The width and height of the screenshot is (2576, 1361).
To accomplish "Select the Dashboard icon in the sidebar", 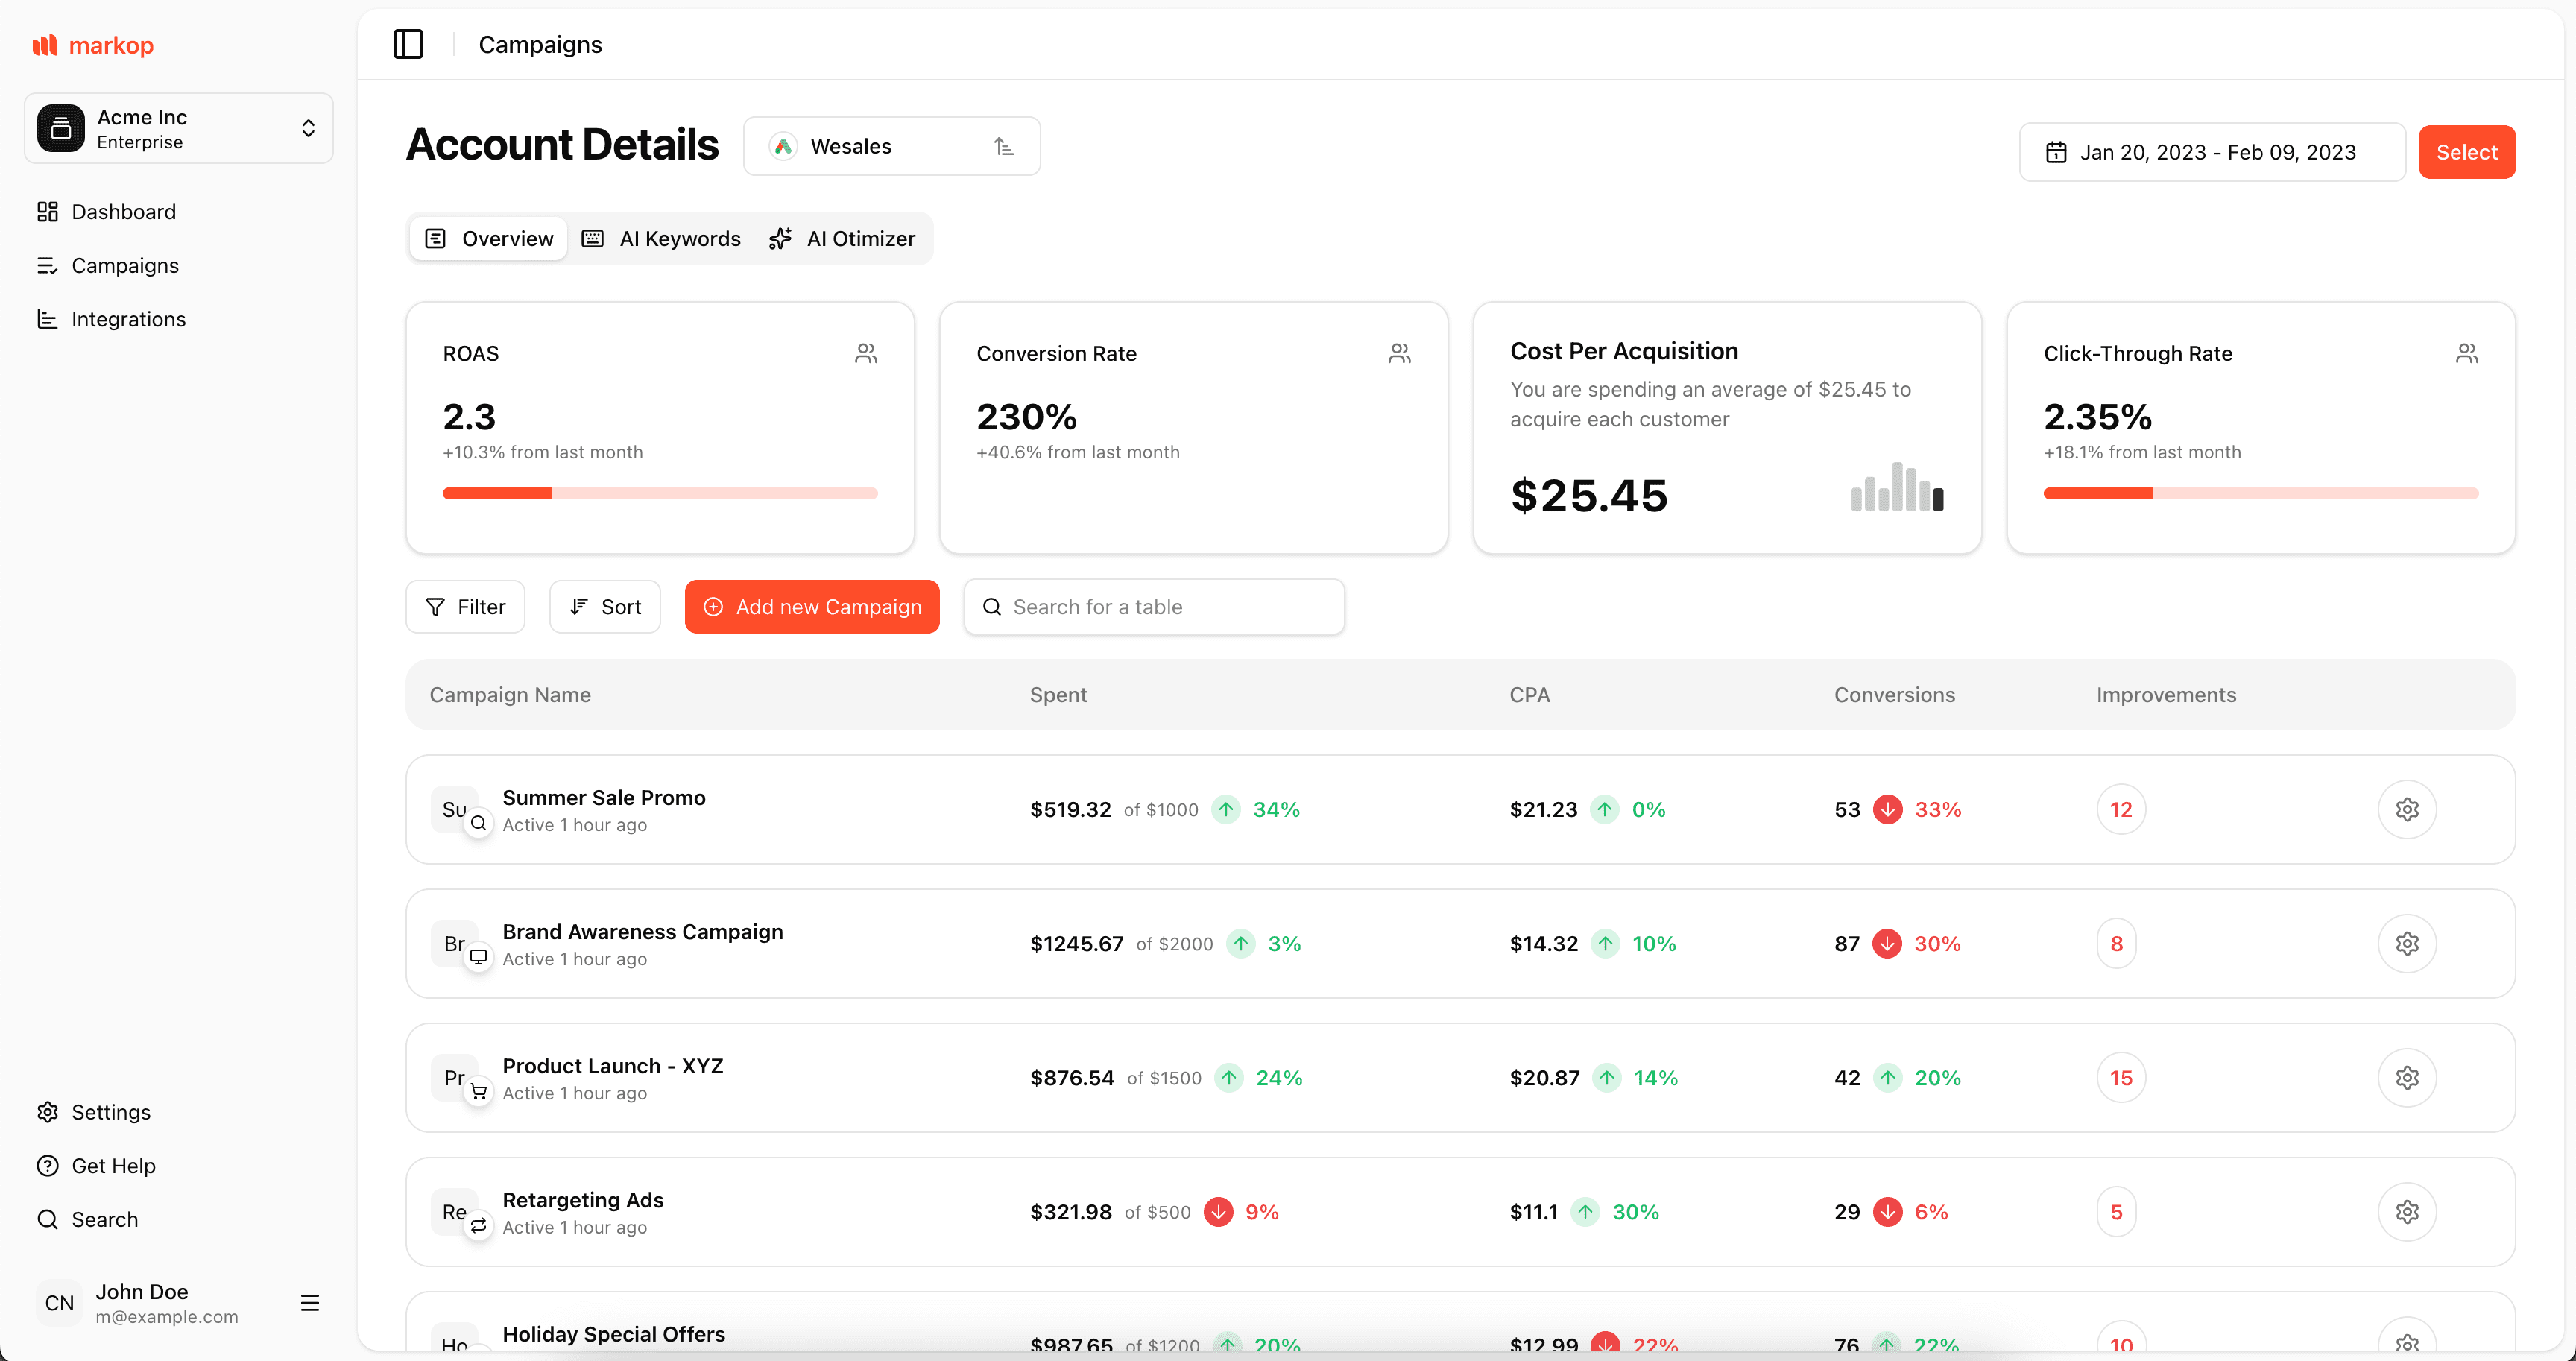I will click(48, 212).
